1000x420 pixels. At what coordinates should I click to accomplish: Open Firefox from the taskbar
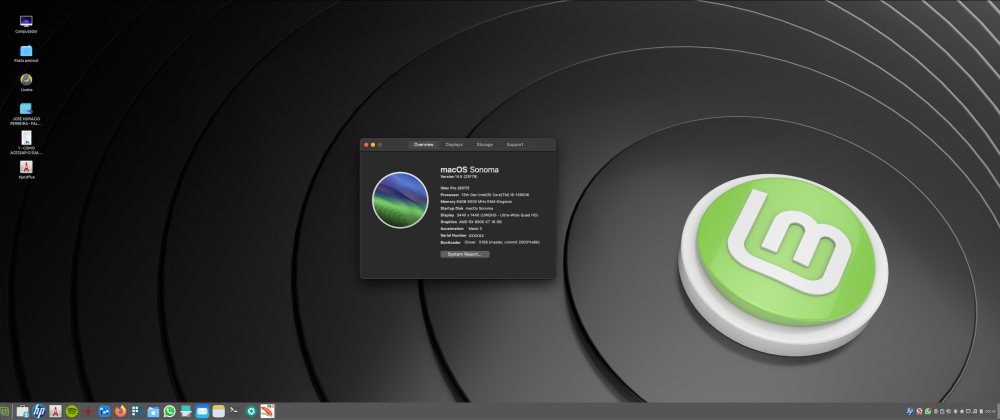pos(121,411)
